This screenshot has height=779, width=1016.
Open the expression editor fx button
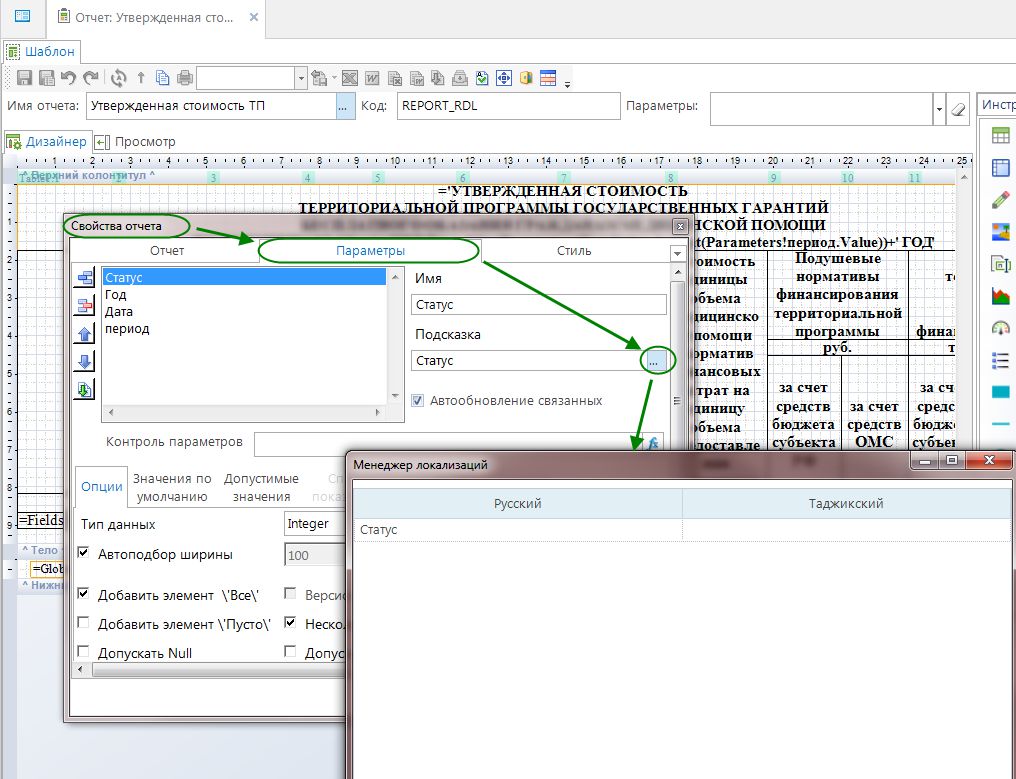point(652,443)
